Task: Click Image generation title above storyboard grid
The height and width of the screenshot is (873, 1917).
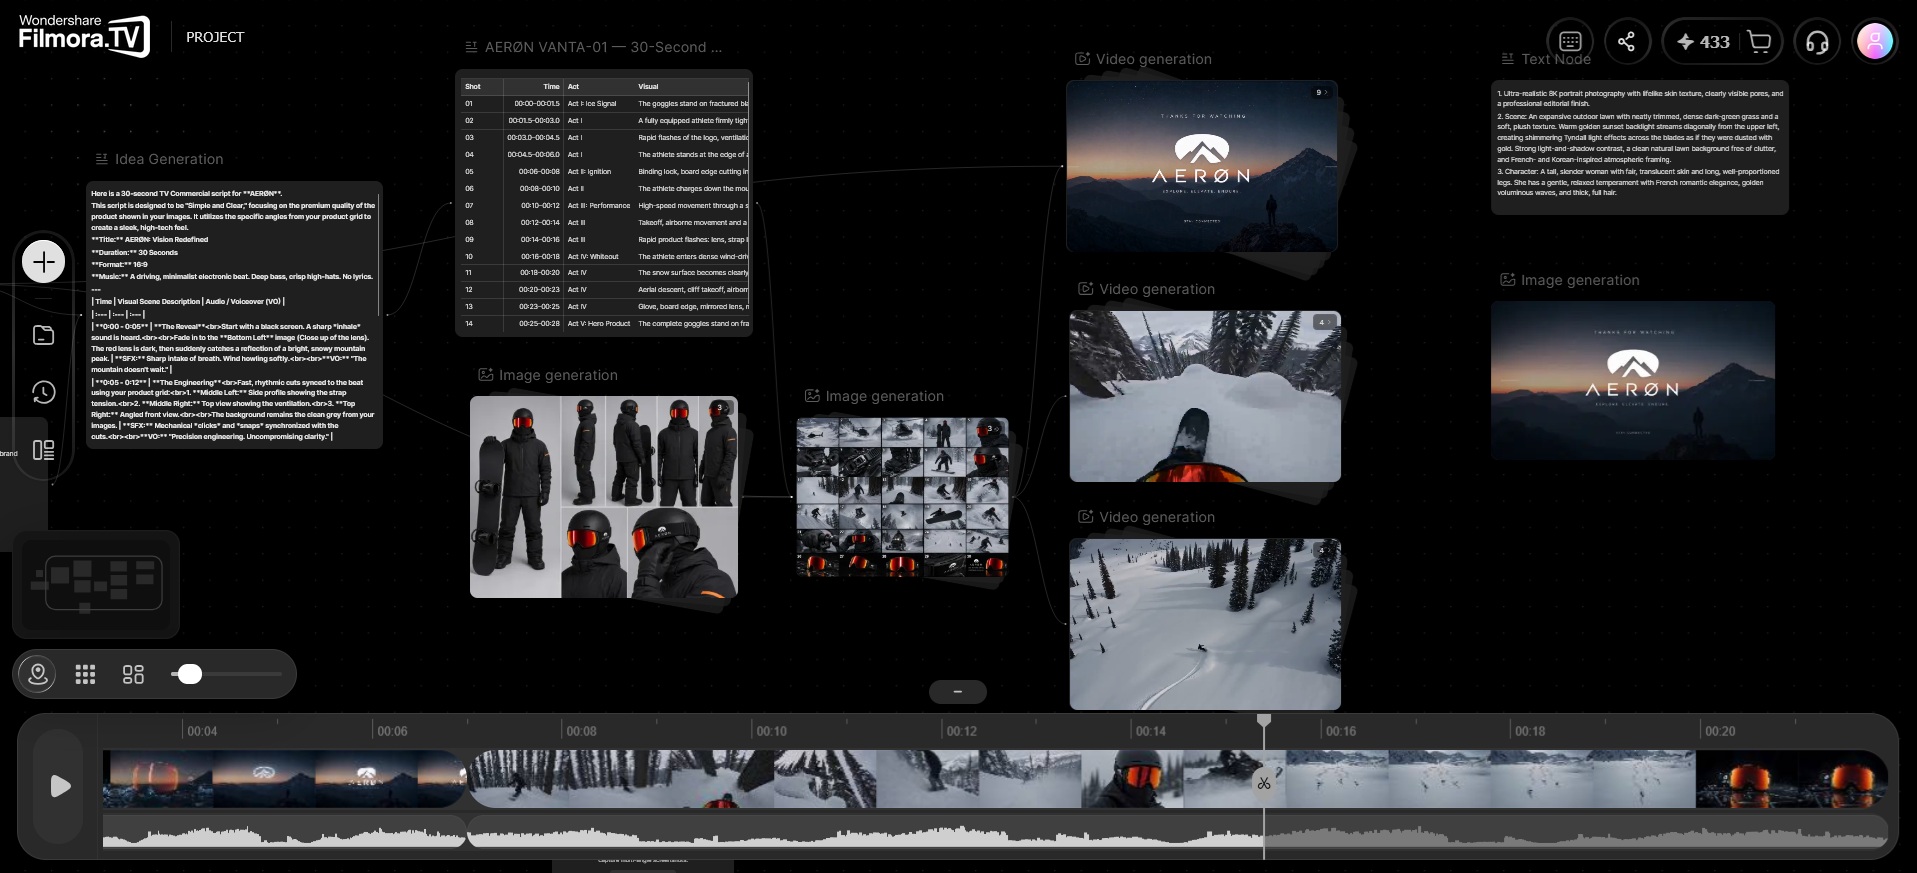Action: click(x=884, y=396)
